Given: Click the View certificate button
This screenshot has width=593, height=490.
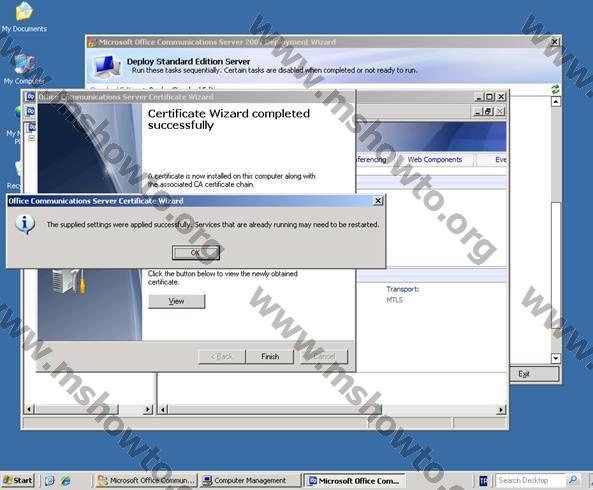Looking at the screenshot, I should point(176,301).
